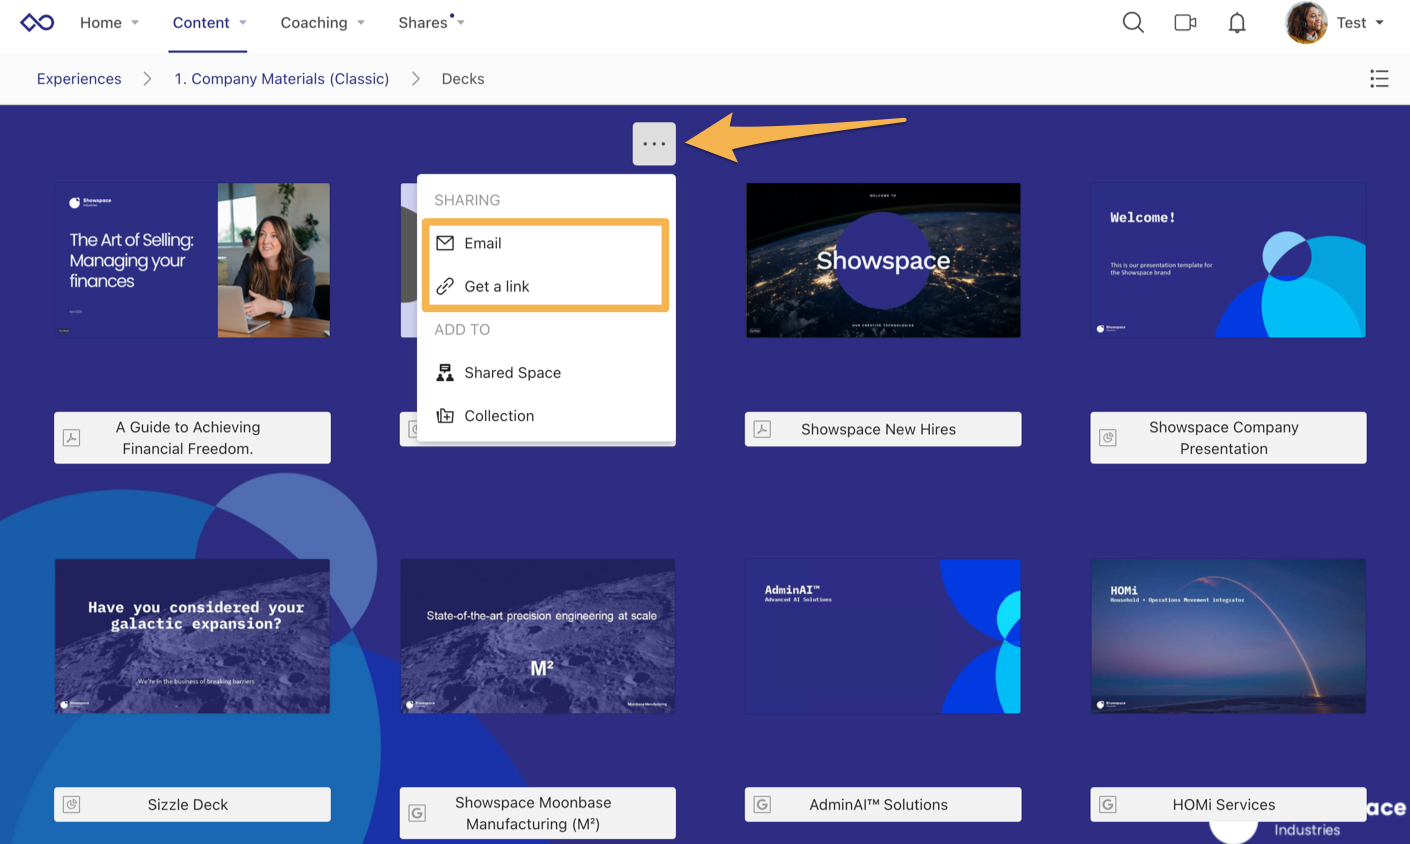The height and width of the screenshot is (844, 1410).
Task: Open notifications via the bell icon
Action: [1236, 21]
